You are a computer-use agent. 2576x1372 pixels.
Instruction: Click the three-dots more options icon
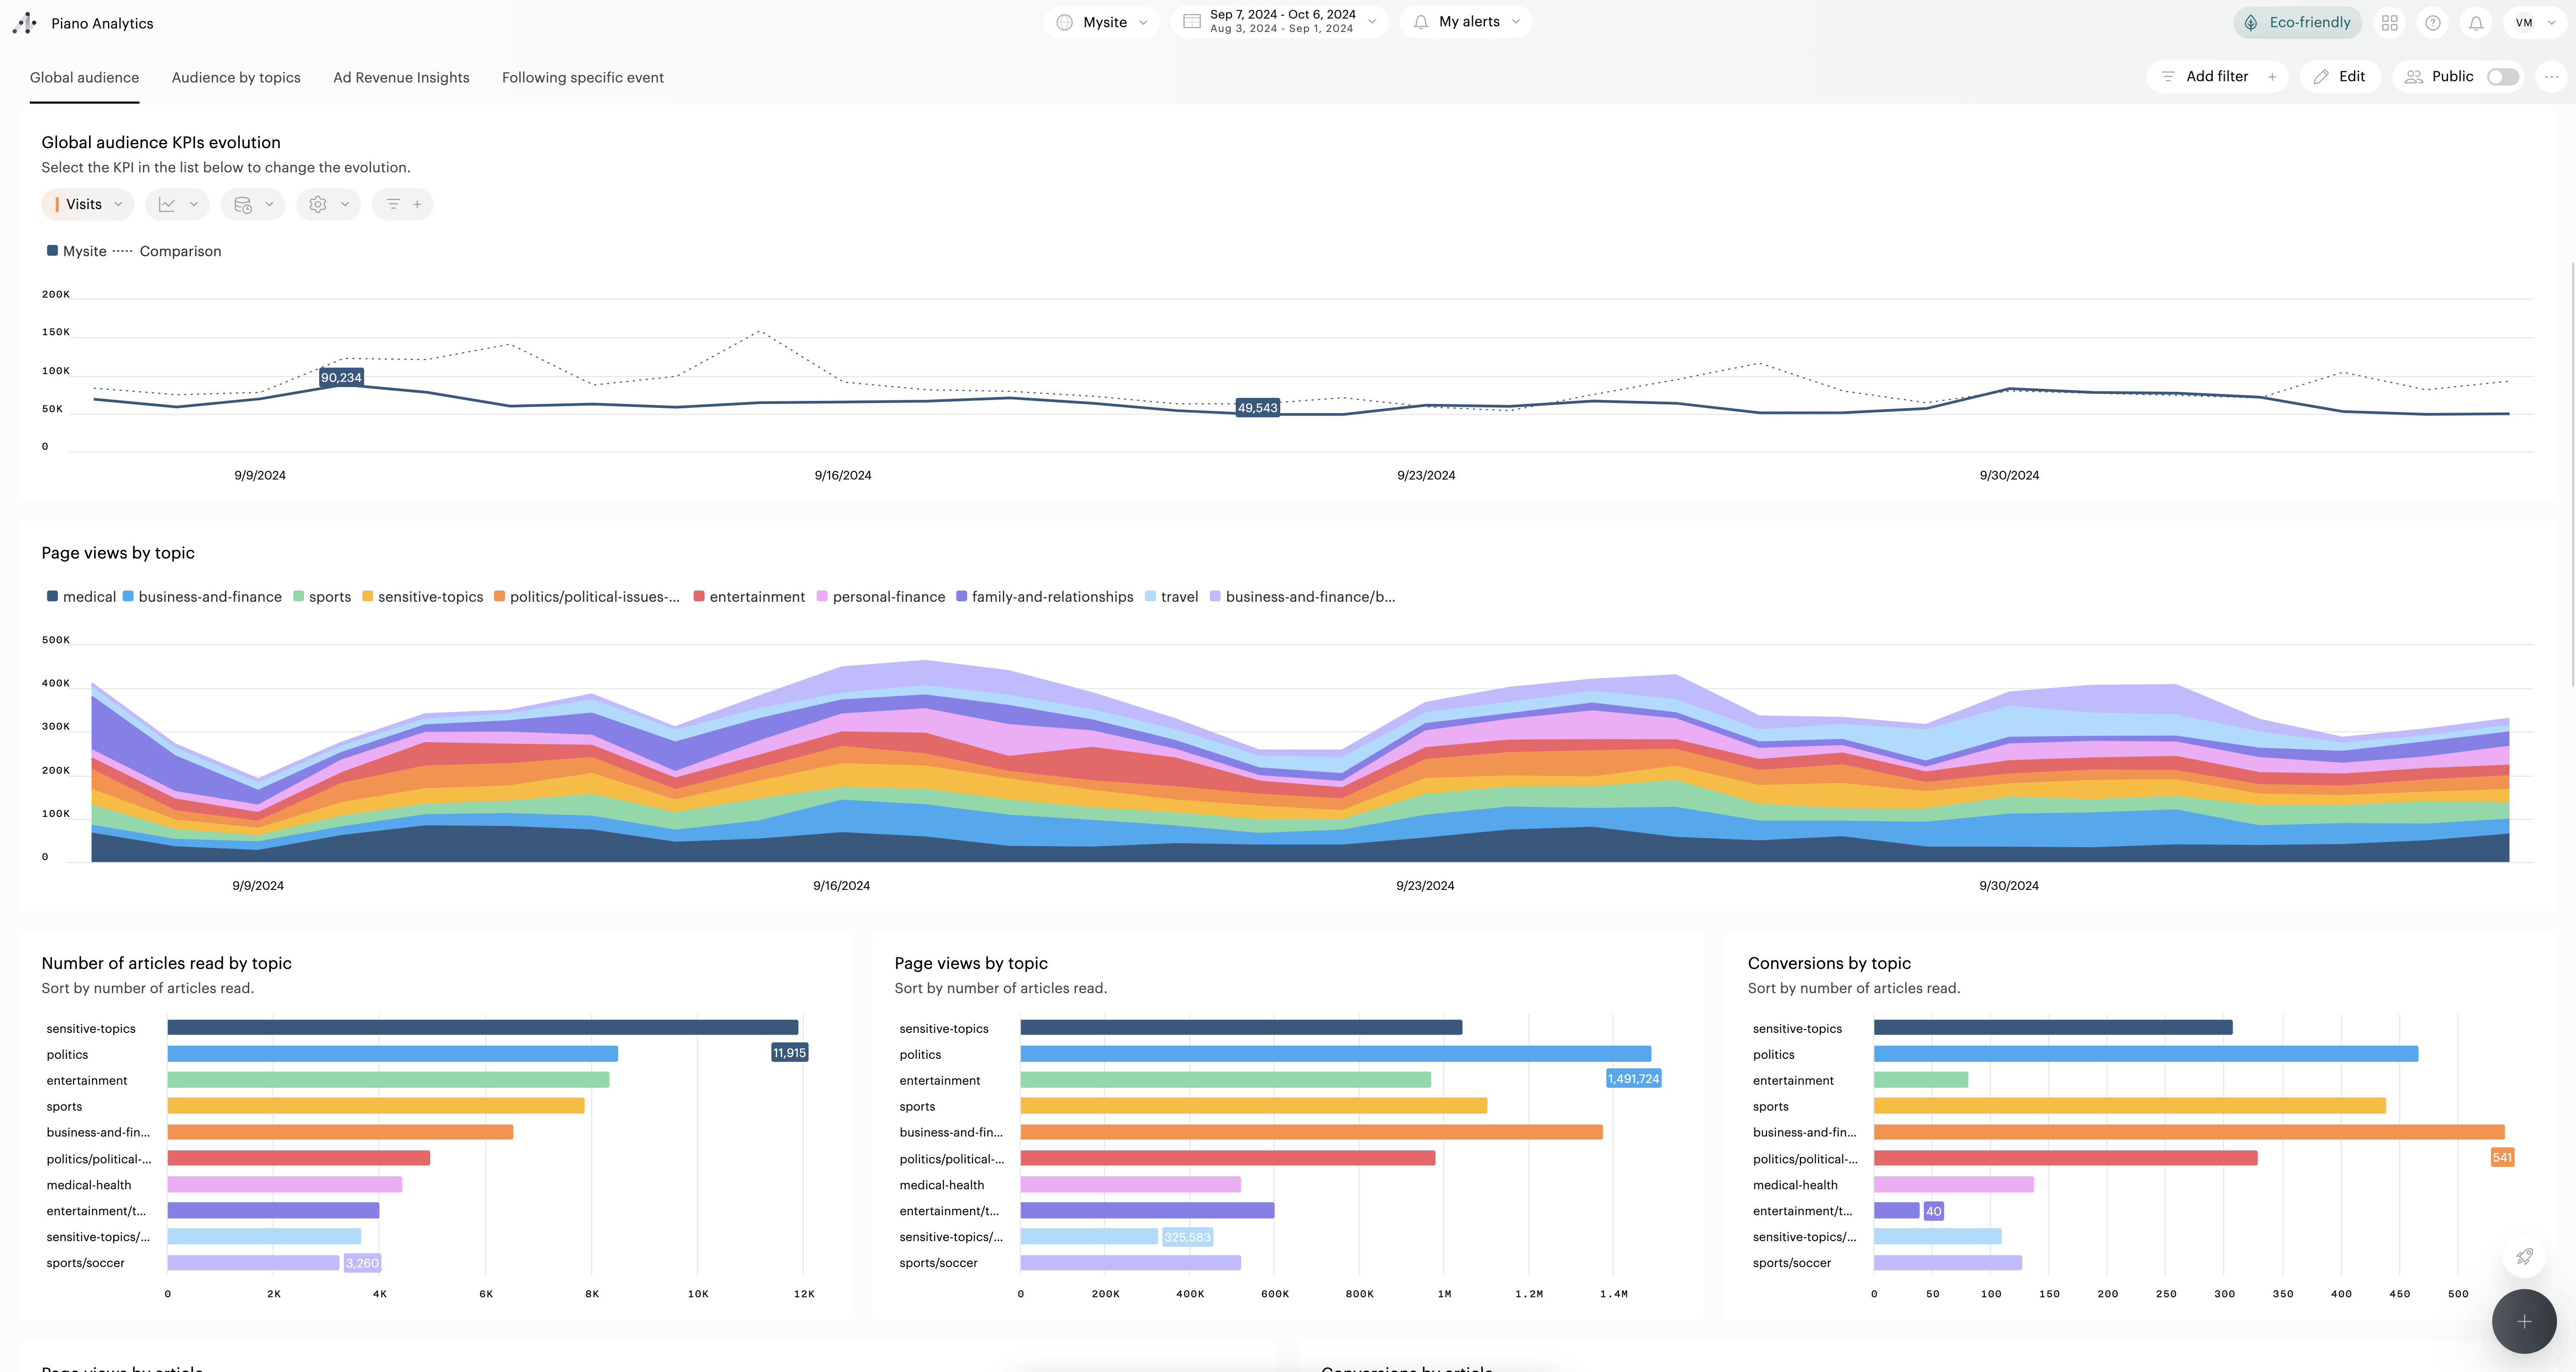coord(2551,77)
